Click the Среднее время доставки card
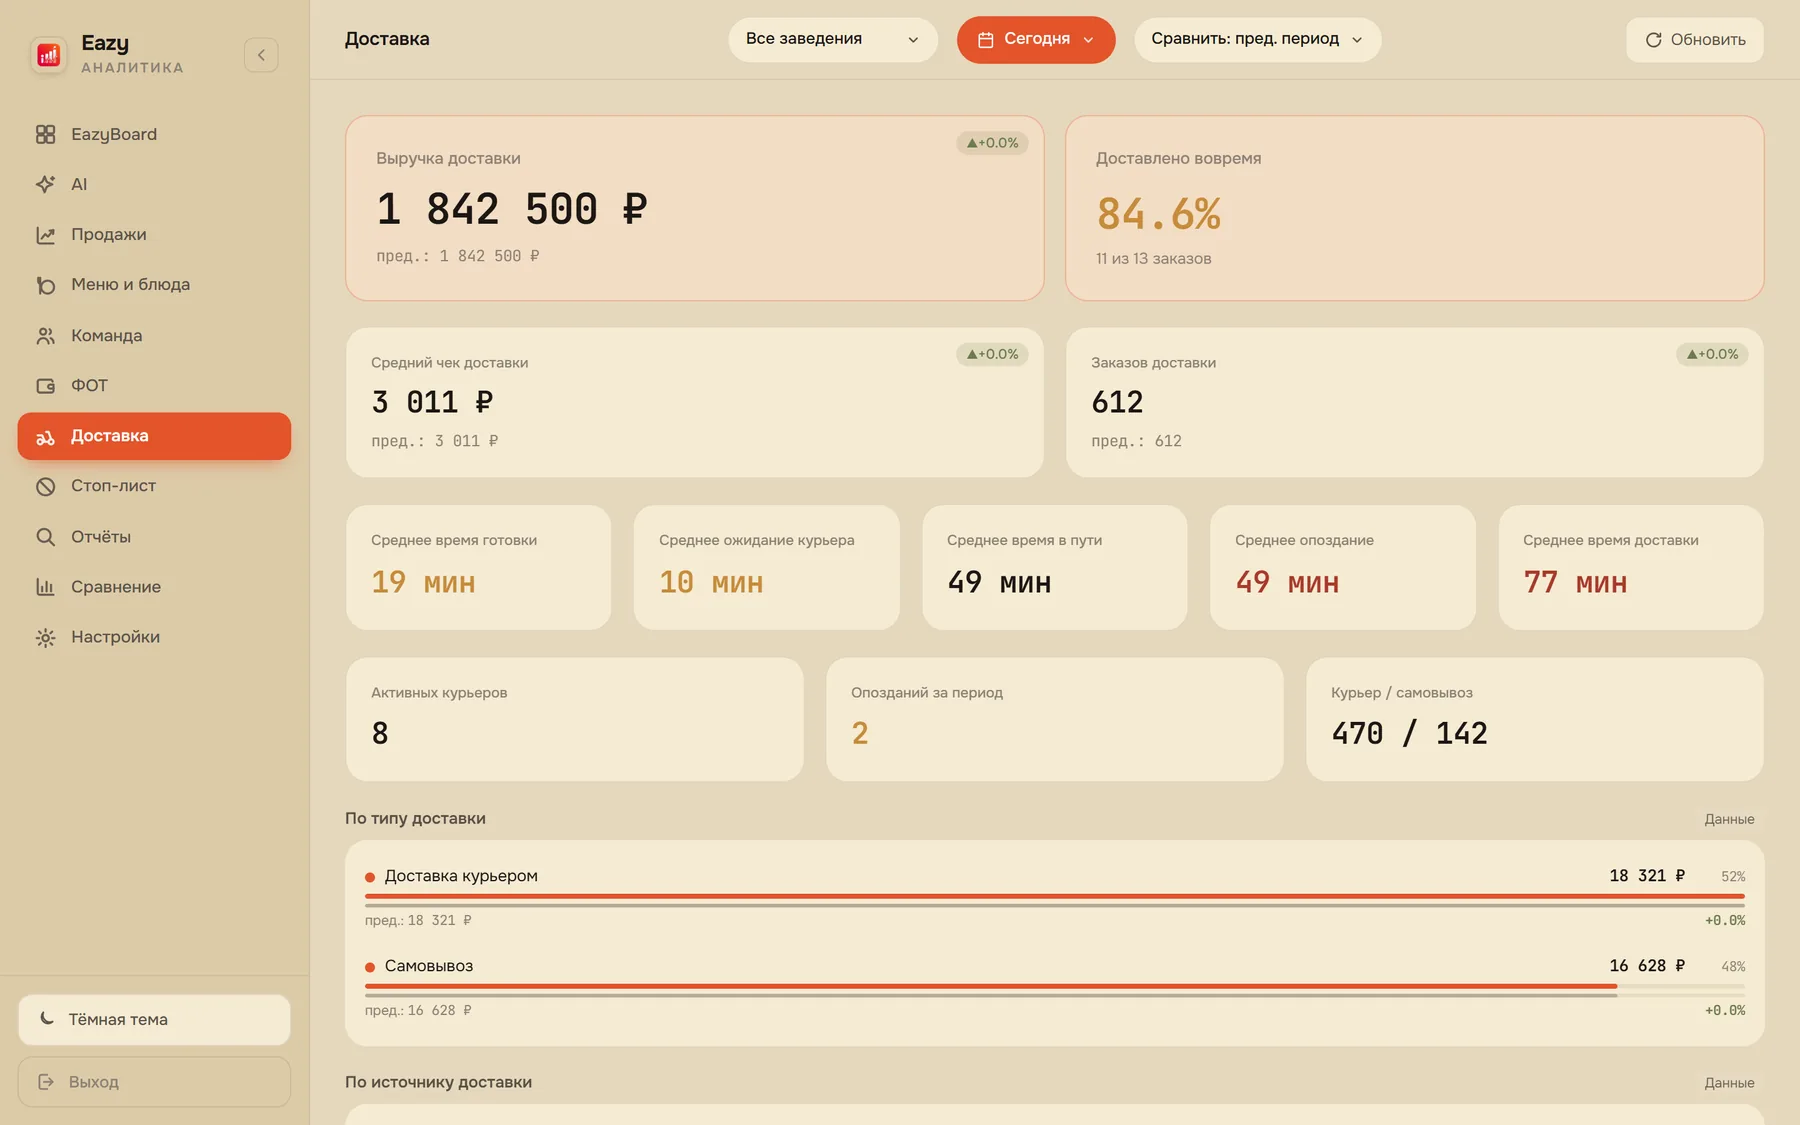1800x1125 pixels. (x=1630, y=567)
